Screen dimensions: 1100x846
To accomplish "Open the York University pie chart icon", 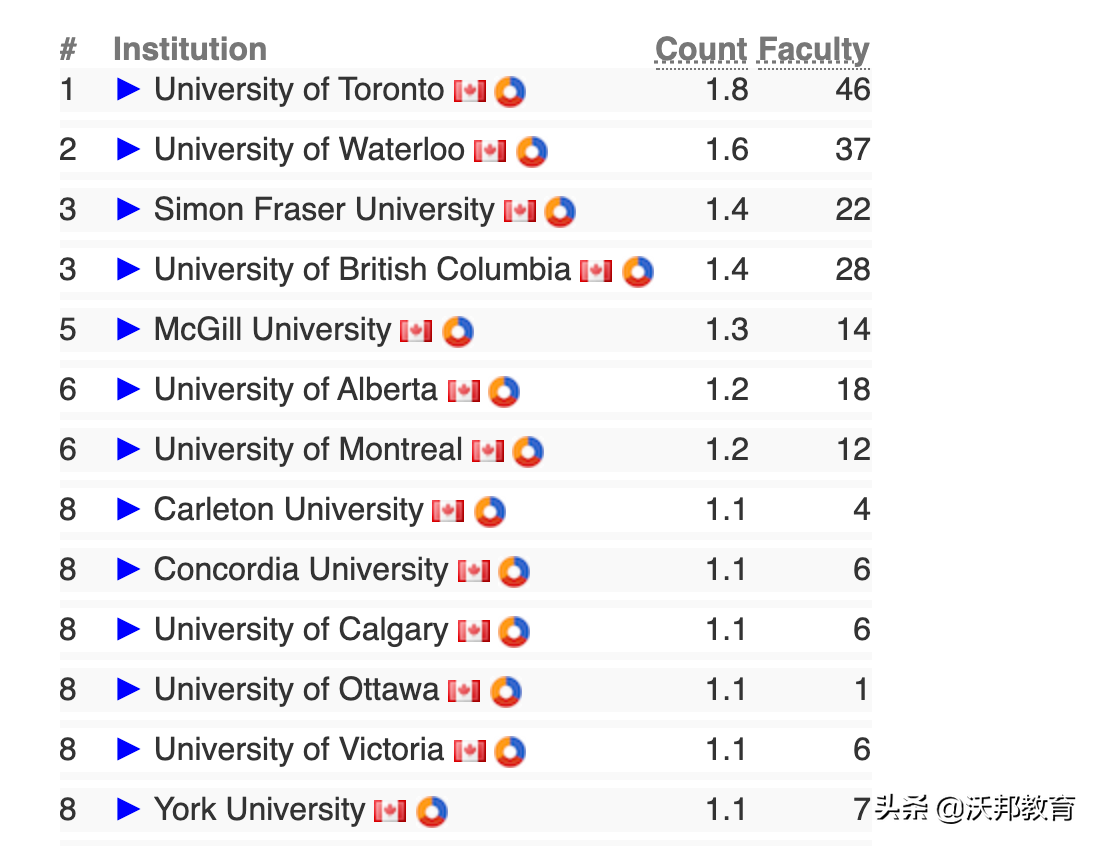I will [432, 811].
